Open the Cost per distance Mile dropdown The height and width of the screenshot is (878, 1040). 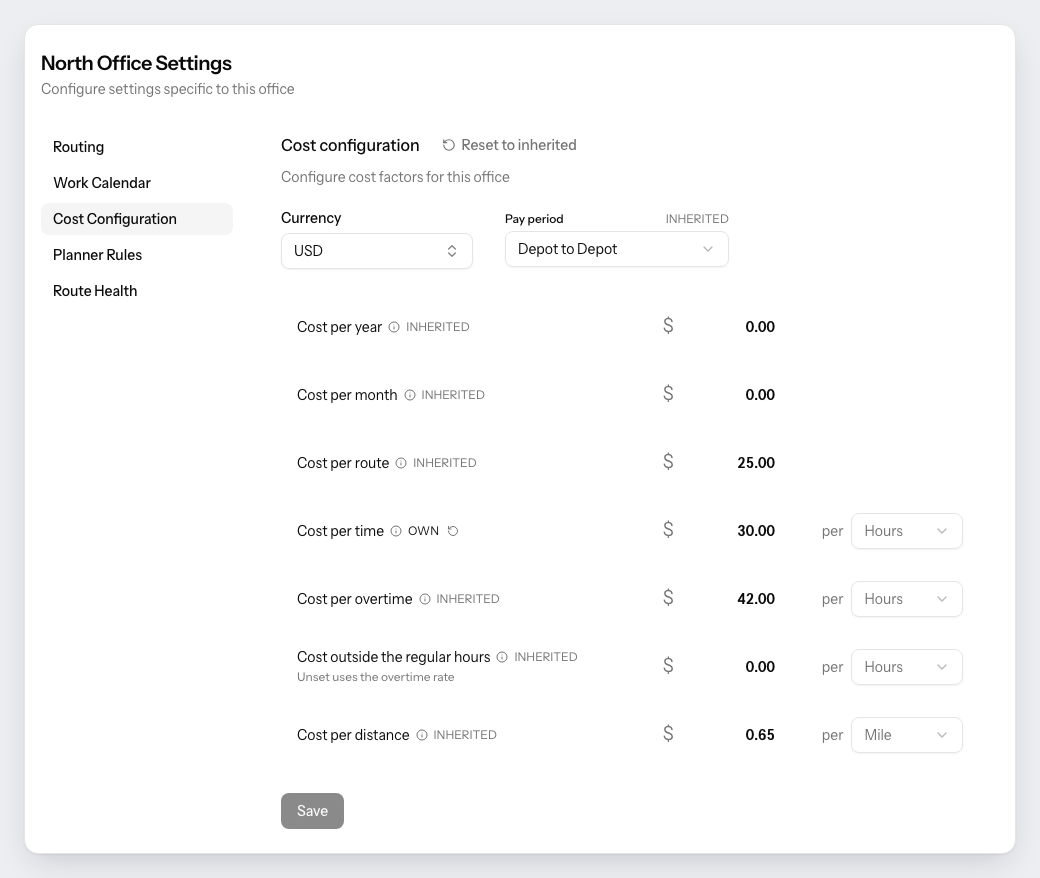point(907,735)
